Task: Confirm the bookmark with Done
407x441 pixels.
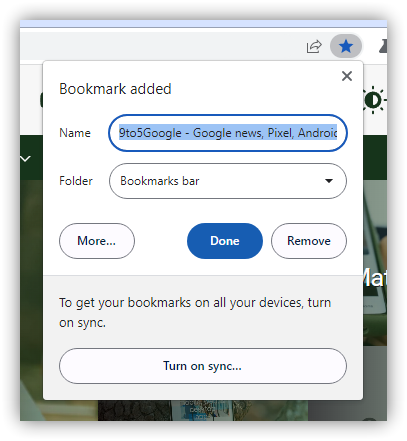Action: coord(225,241)
